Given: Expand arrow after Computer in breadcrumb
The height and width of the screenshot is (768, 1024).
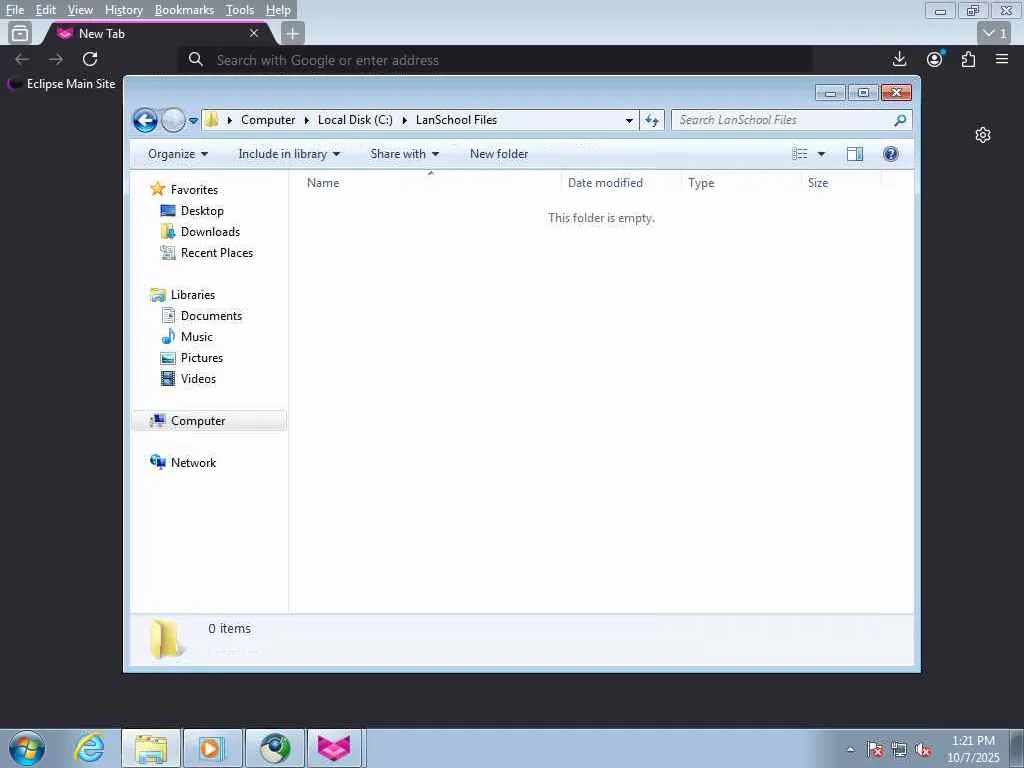Looking at the screenshot, I should coord(306,120).
